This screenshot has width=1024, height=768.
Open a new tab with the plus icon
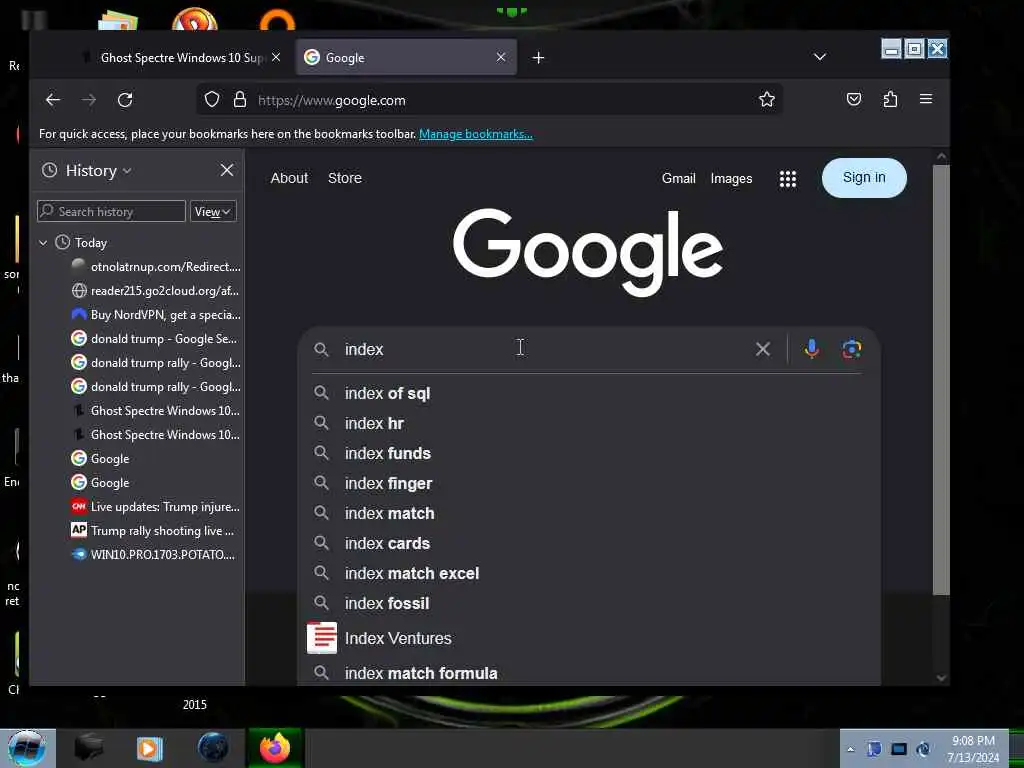538,58
